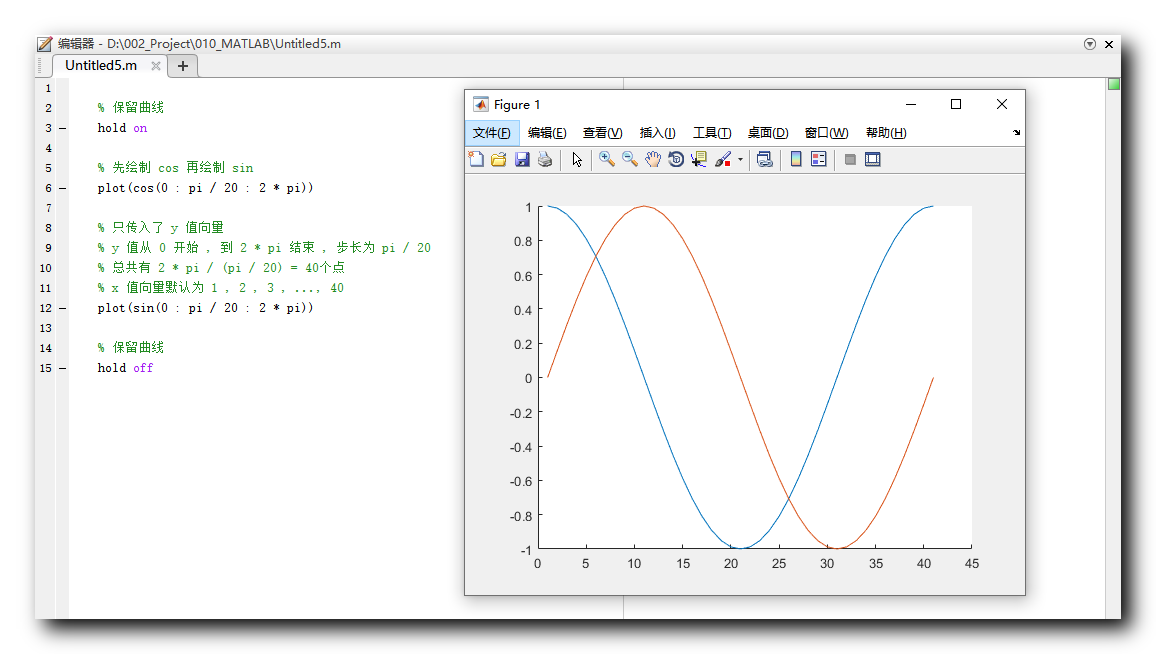Click comment '% 只传入了 y 值向量'
The image size is (1156, 654).
(161, 228)
